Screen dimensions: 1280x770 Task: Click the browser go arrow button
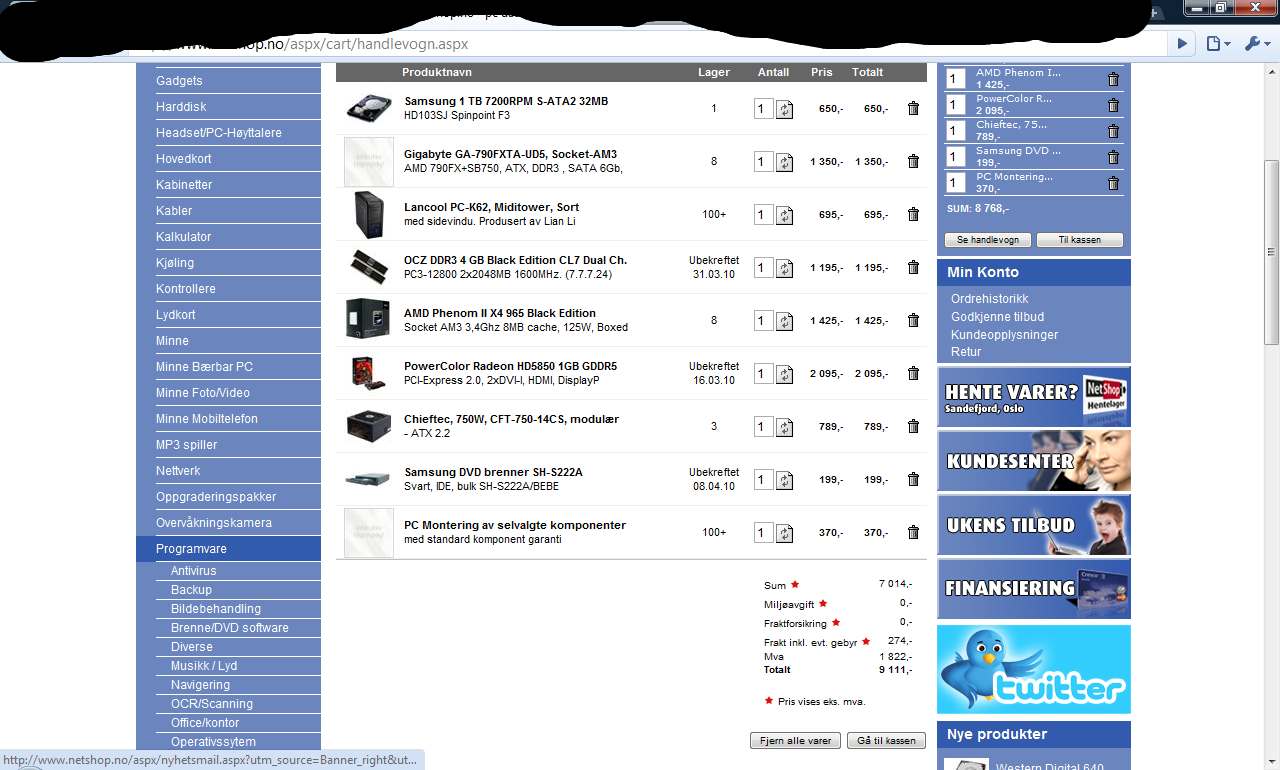pyautogui.click(x=1183, y=44)
